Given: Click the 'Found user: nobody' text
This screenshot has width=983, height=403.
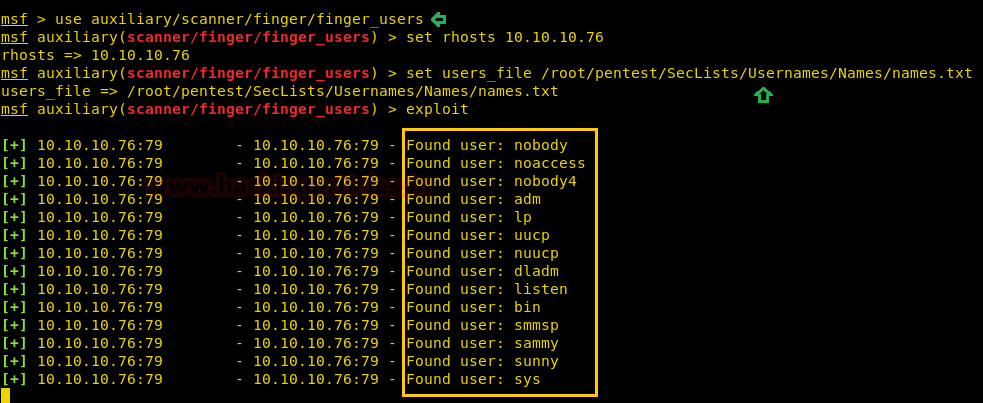Looking at the screenshot, I should (486, 145).
